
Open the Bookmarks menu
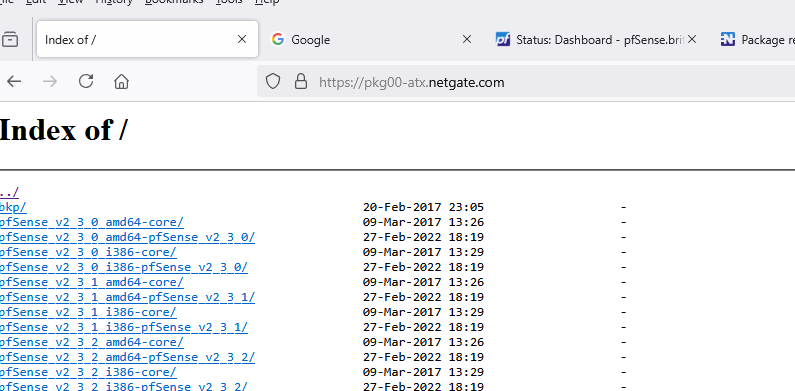click(174, 2)
